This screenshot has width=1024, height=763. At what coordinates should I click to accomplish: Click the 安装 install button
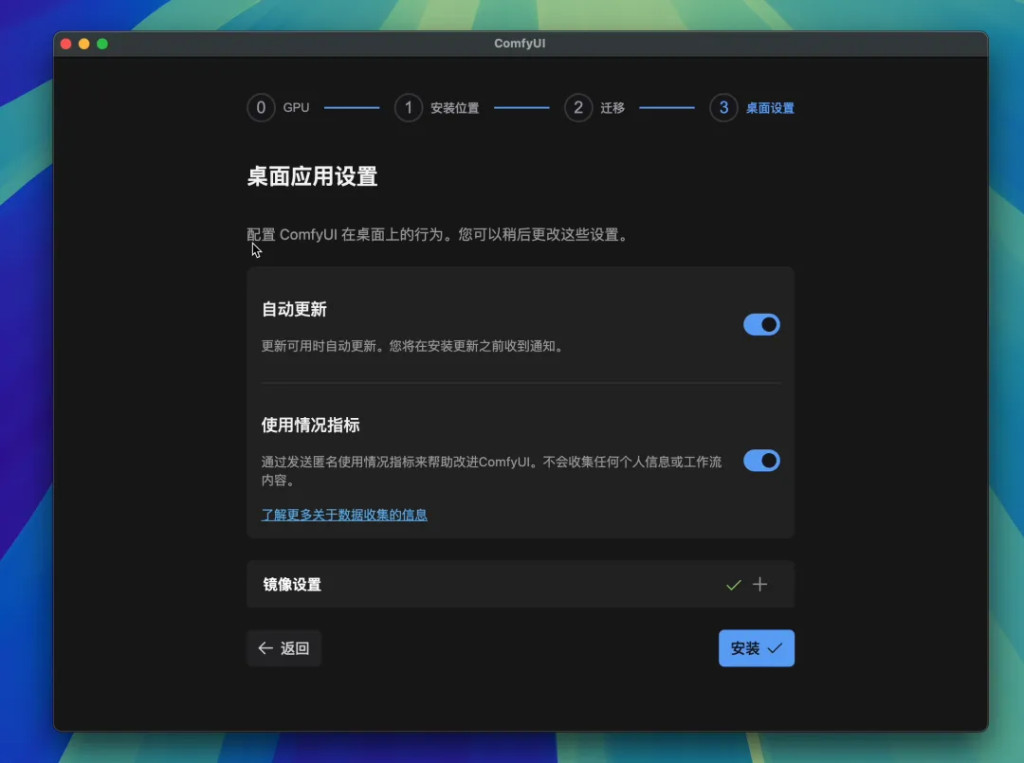(756, 648)
